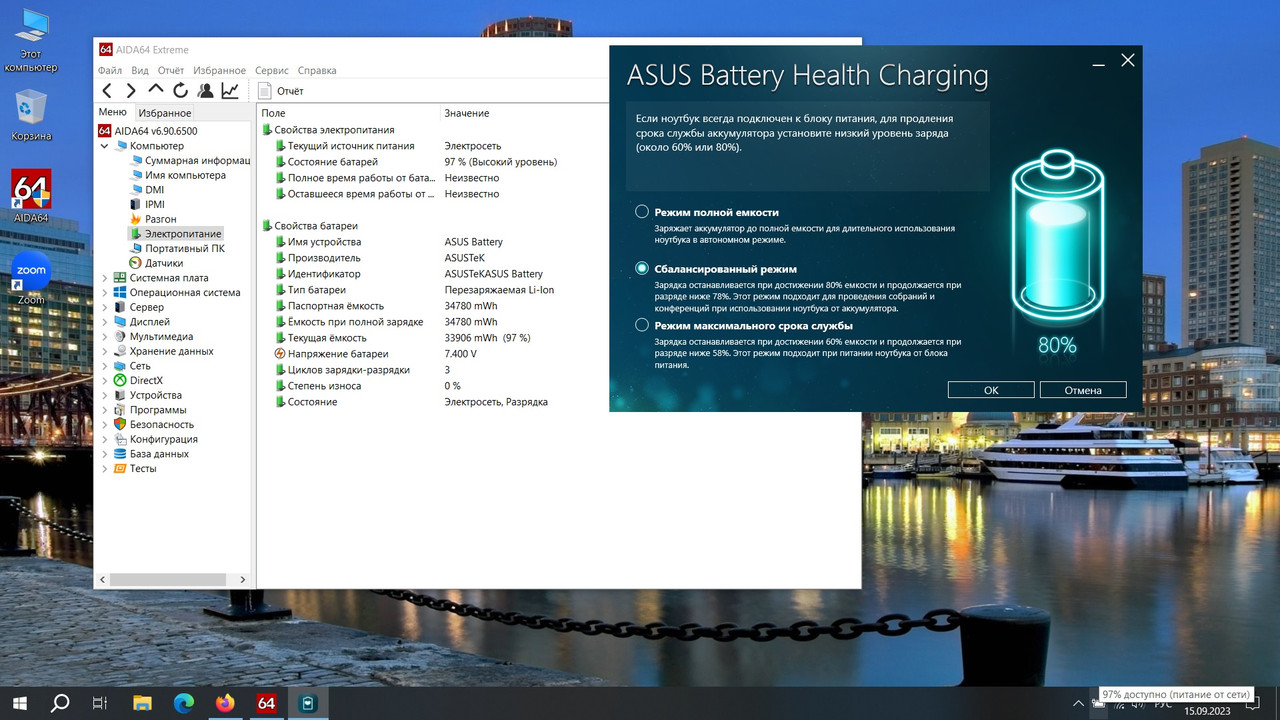This screenshot has width=1280, height=720.
Task: Select Сбалансированный режим radio option
Action: (x=642, y=268)
